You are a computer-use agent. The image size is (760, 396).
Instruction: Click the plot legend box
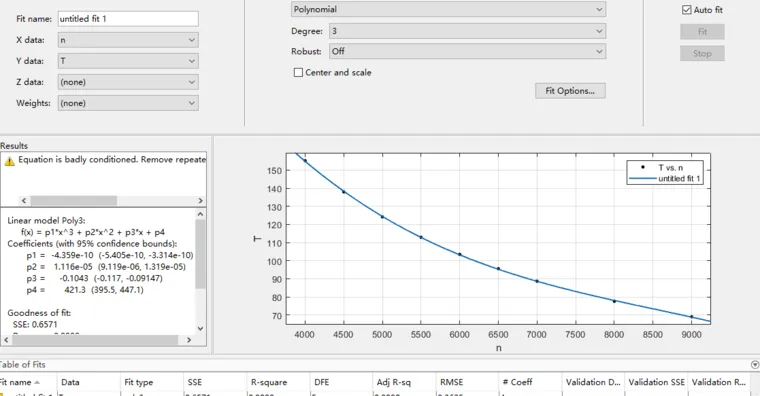point(665,173)
